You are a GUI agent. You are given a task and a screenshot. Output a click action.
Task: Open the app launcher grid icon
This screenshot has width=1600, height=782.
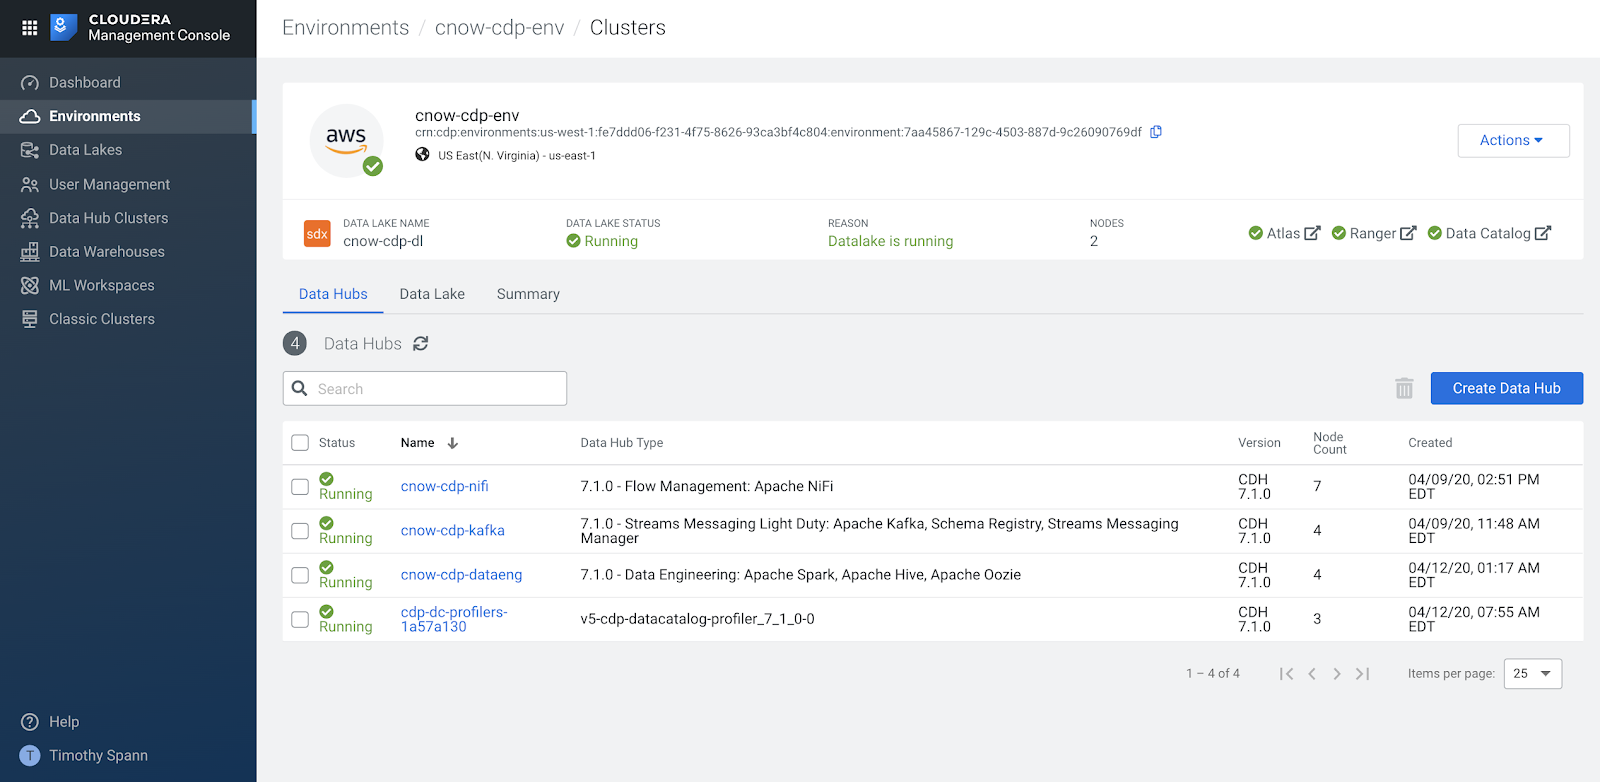pos(29,27)
